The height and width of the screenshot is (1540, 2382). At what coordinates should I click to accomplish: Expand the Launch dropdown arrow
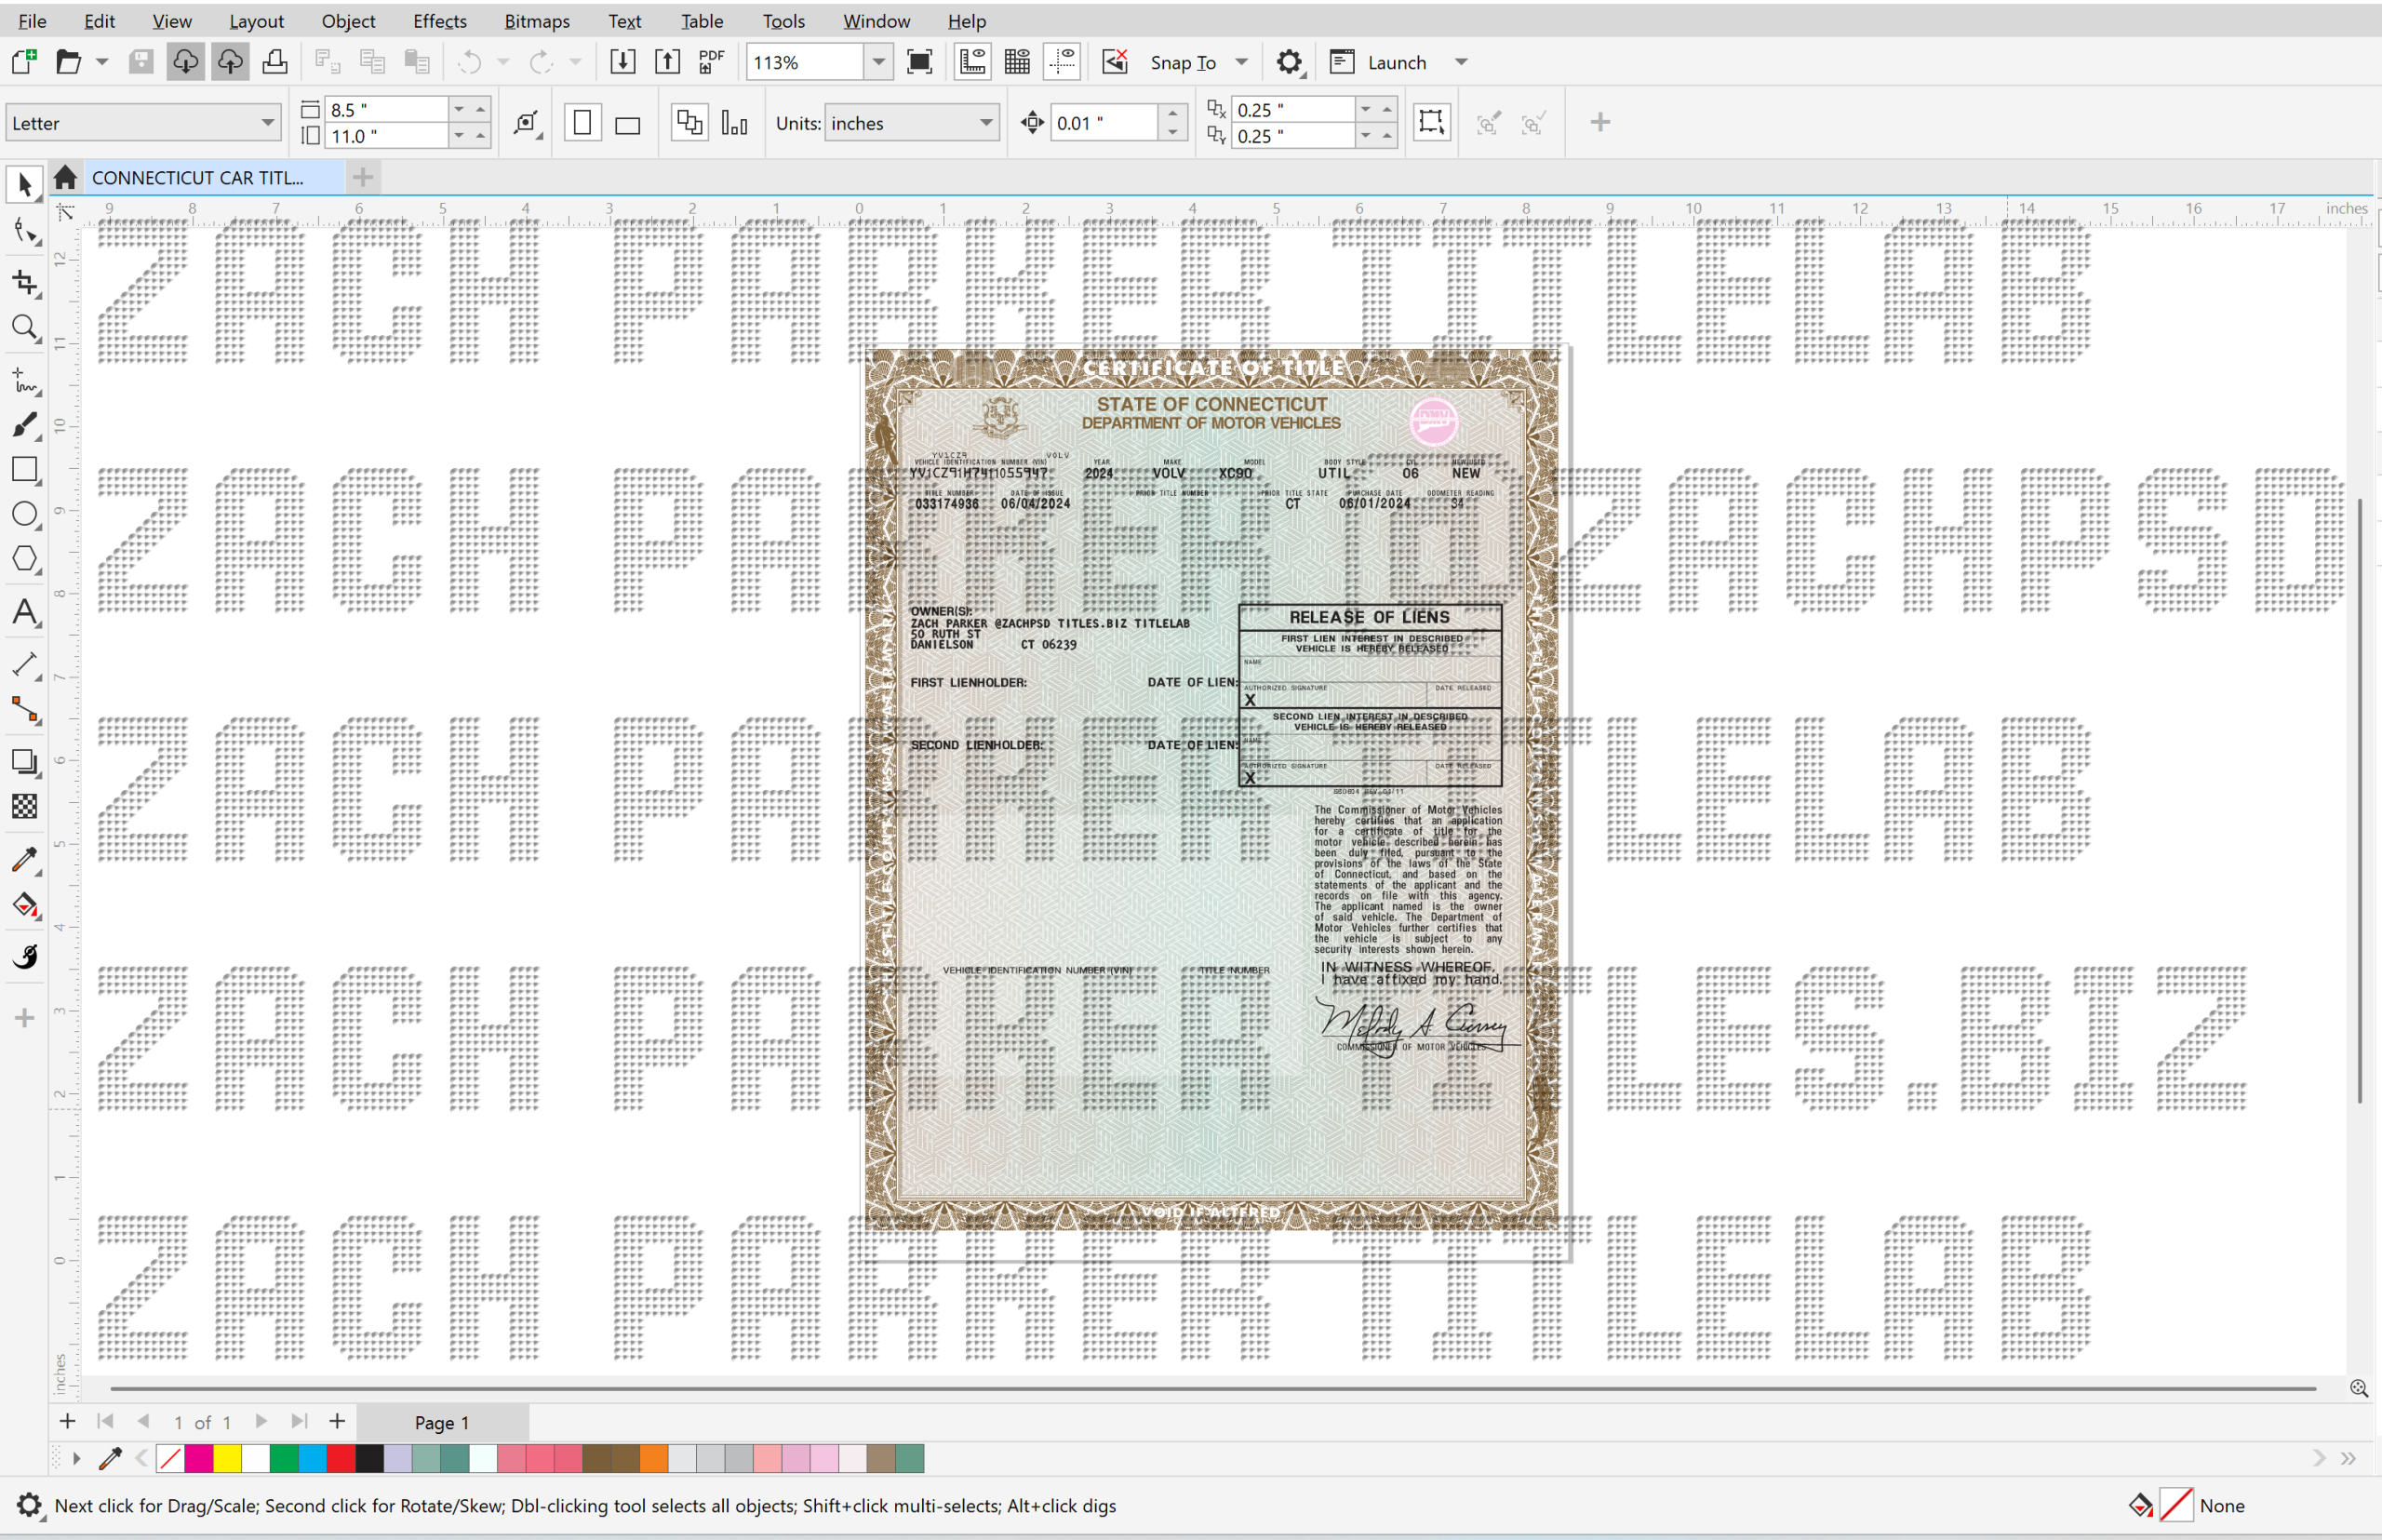pyautogui.click(x=1461, y=62)
